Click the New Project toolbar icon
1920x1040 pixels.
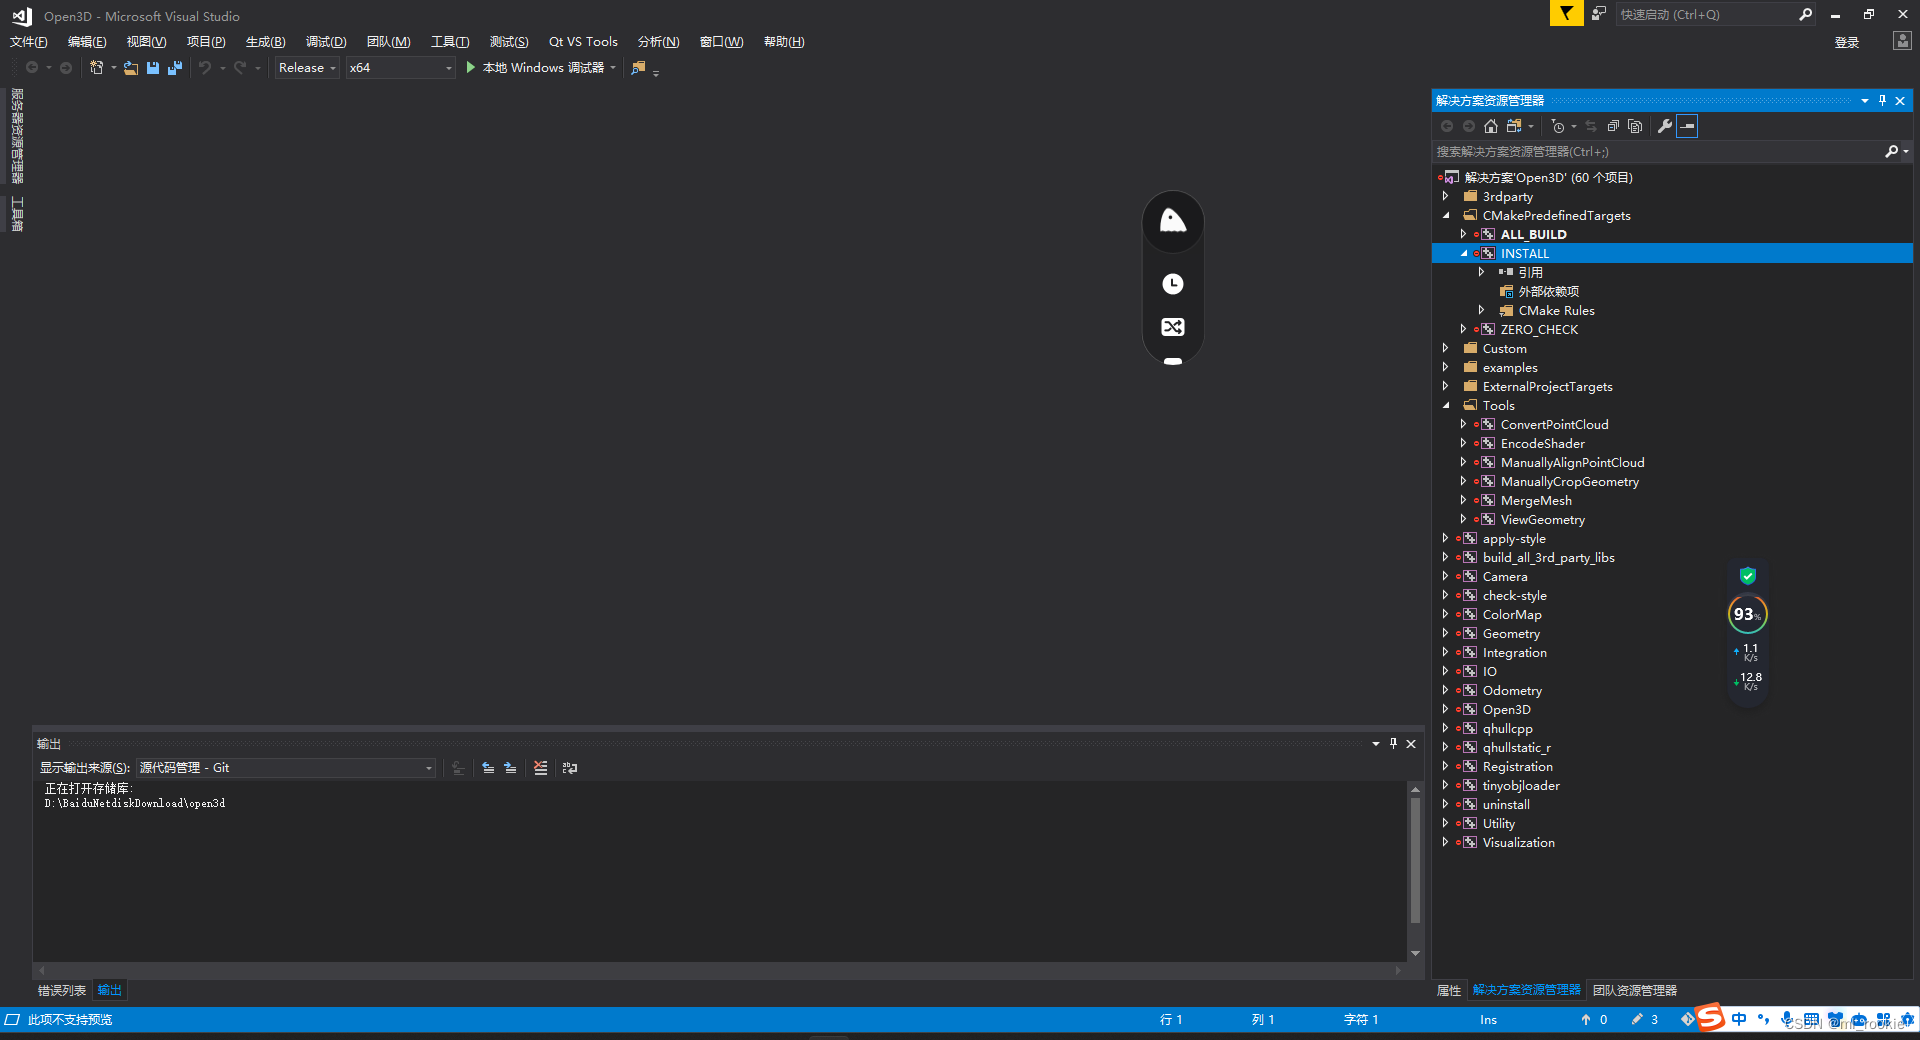(97, 68)
